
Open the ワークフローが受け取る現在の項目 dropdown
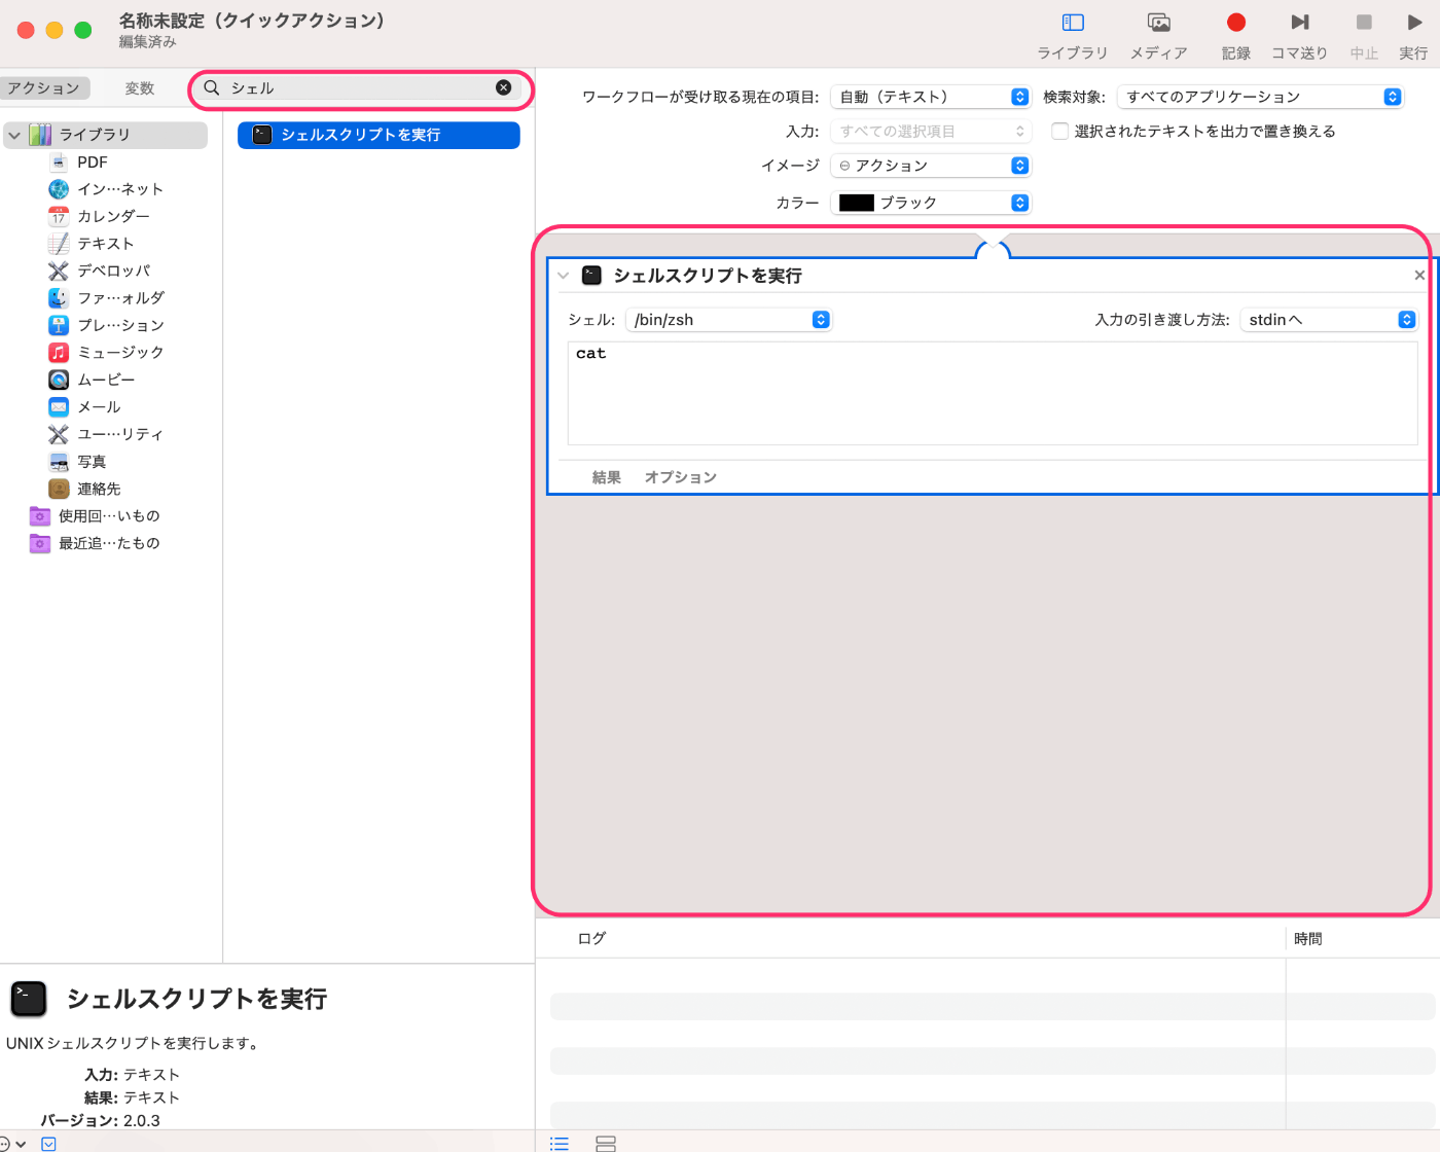(930, 97)
